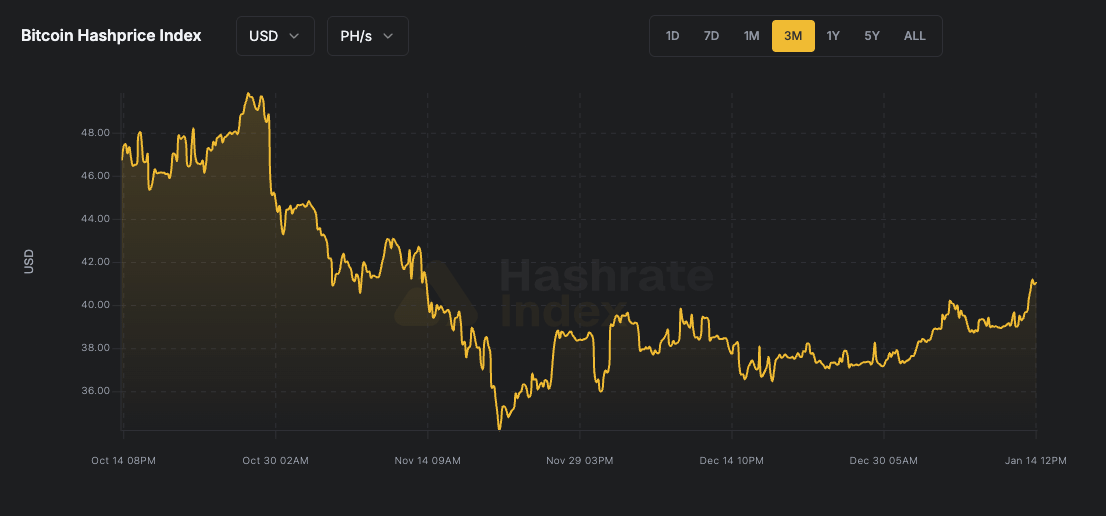Expand the USD currency dropdown
Viewport: 1106px width, 516px height.
(274, 36)
